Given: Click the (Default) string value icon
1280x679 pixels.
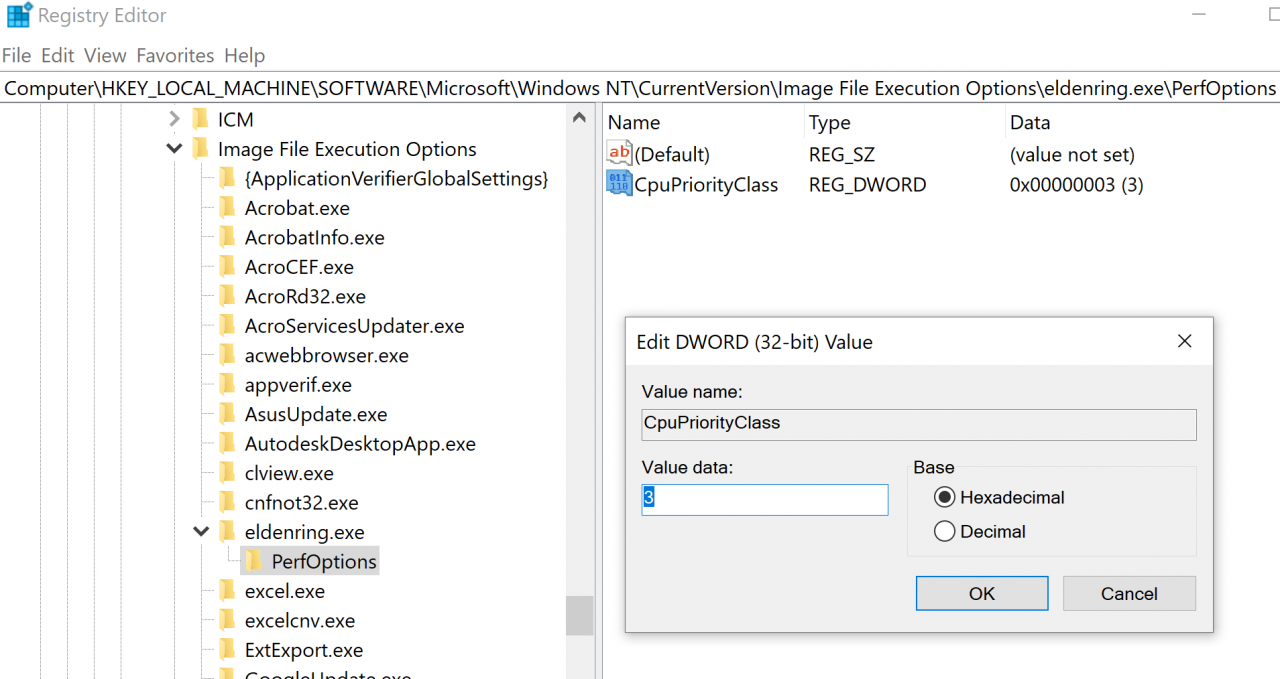Looking at the screenshot, I should click(620, 154).
